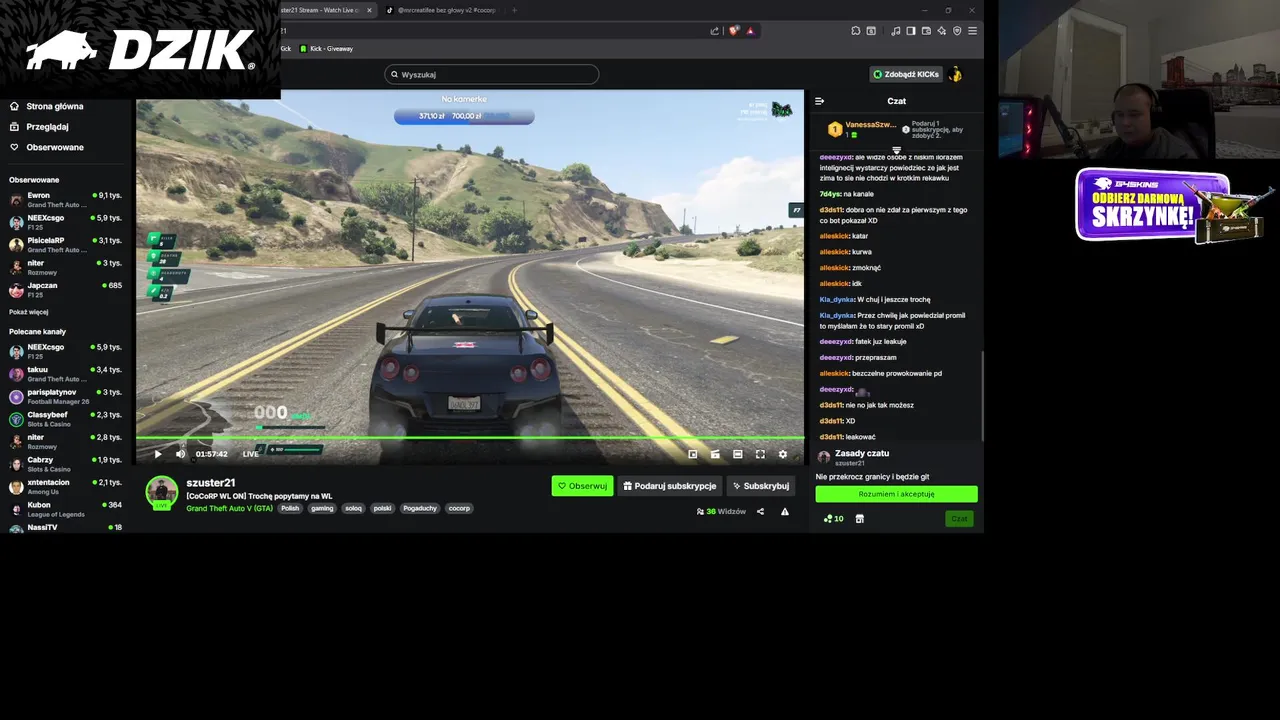The width and height of the screenshot is (1280, 720).
Task: Open parisplatynov recommended channel
Action: 65,396
